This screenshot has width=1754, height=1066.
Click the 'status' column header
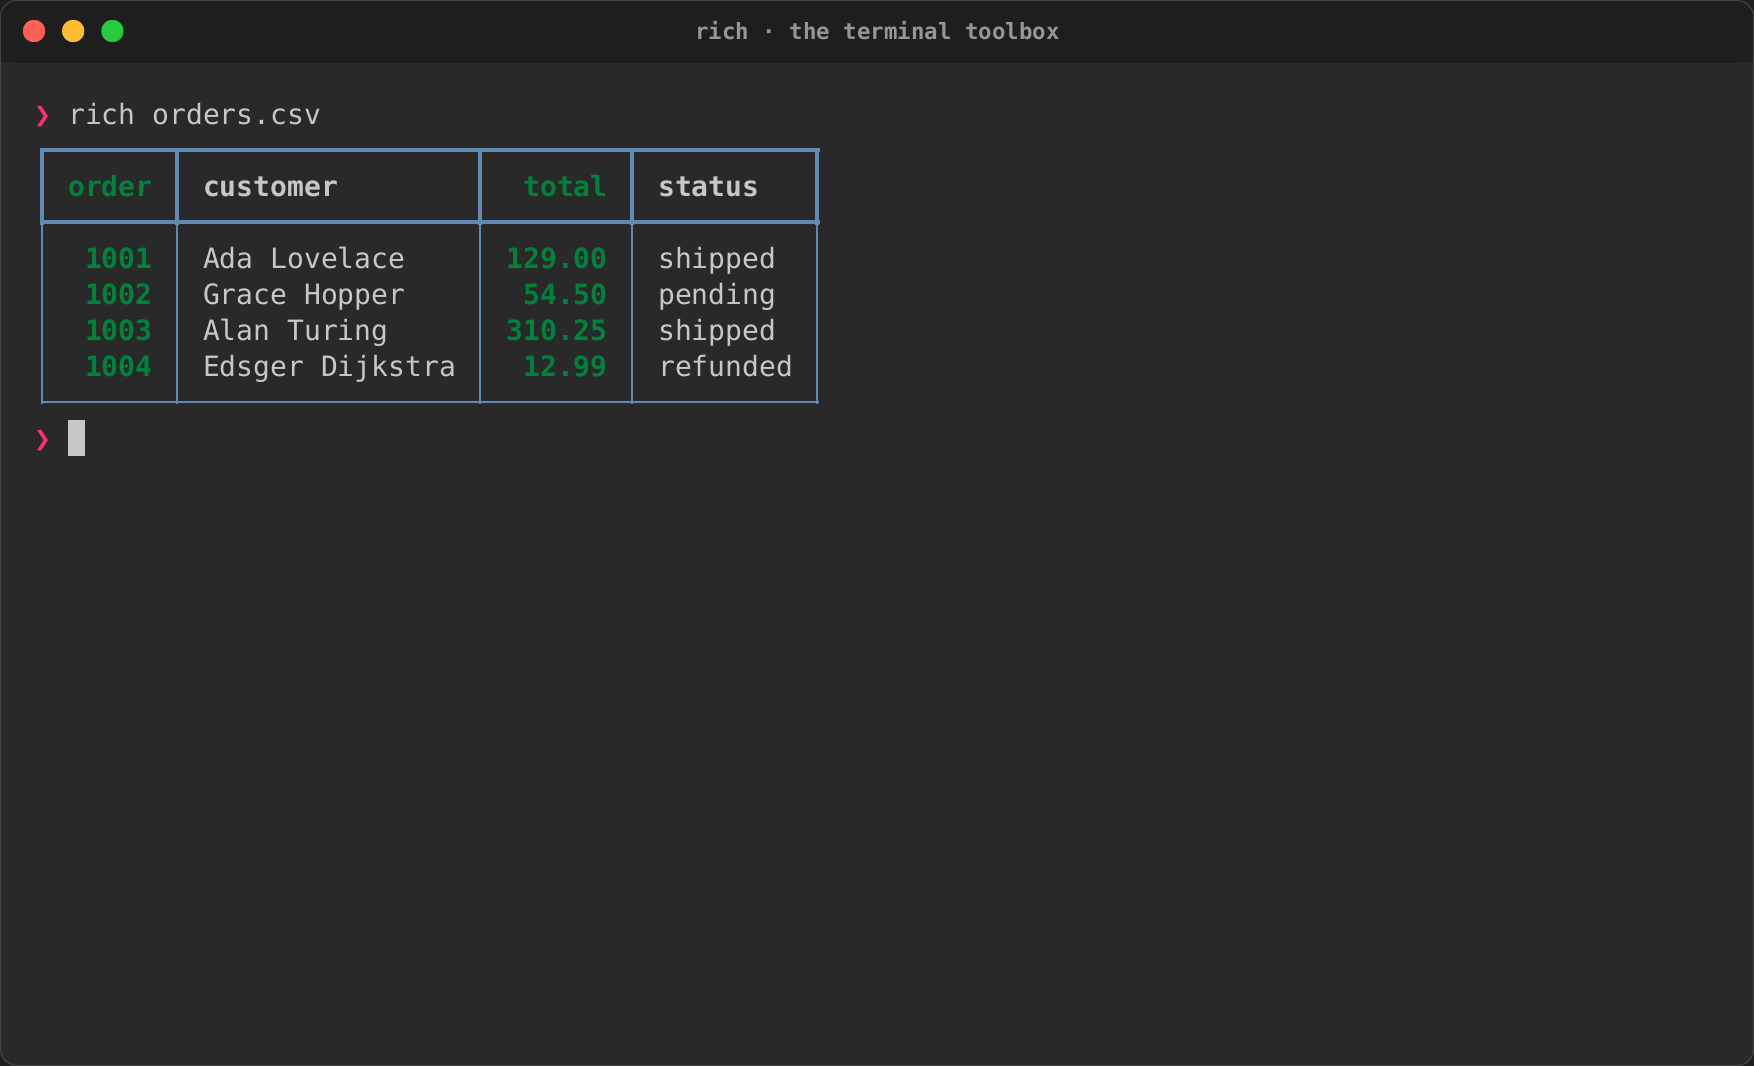[x=708, y=187]
